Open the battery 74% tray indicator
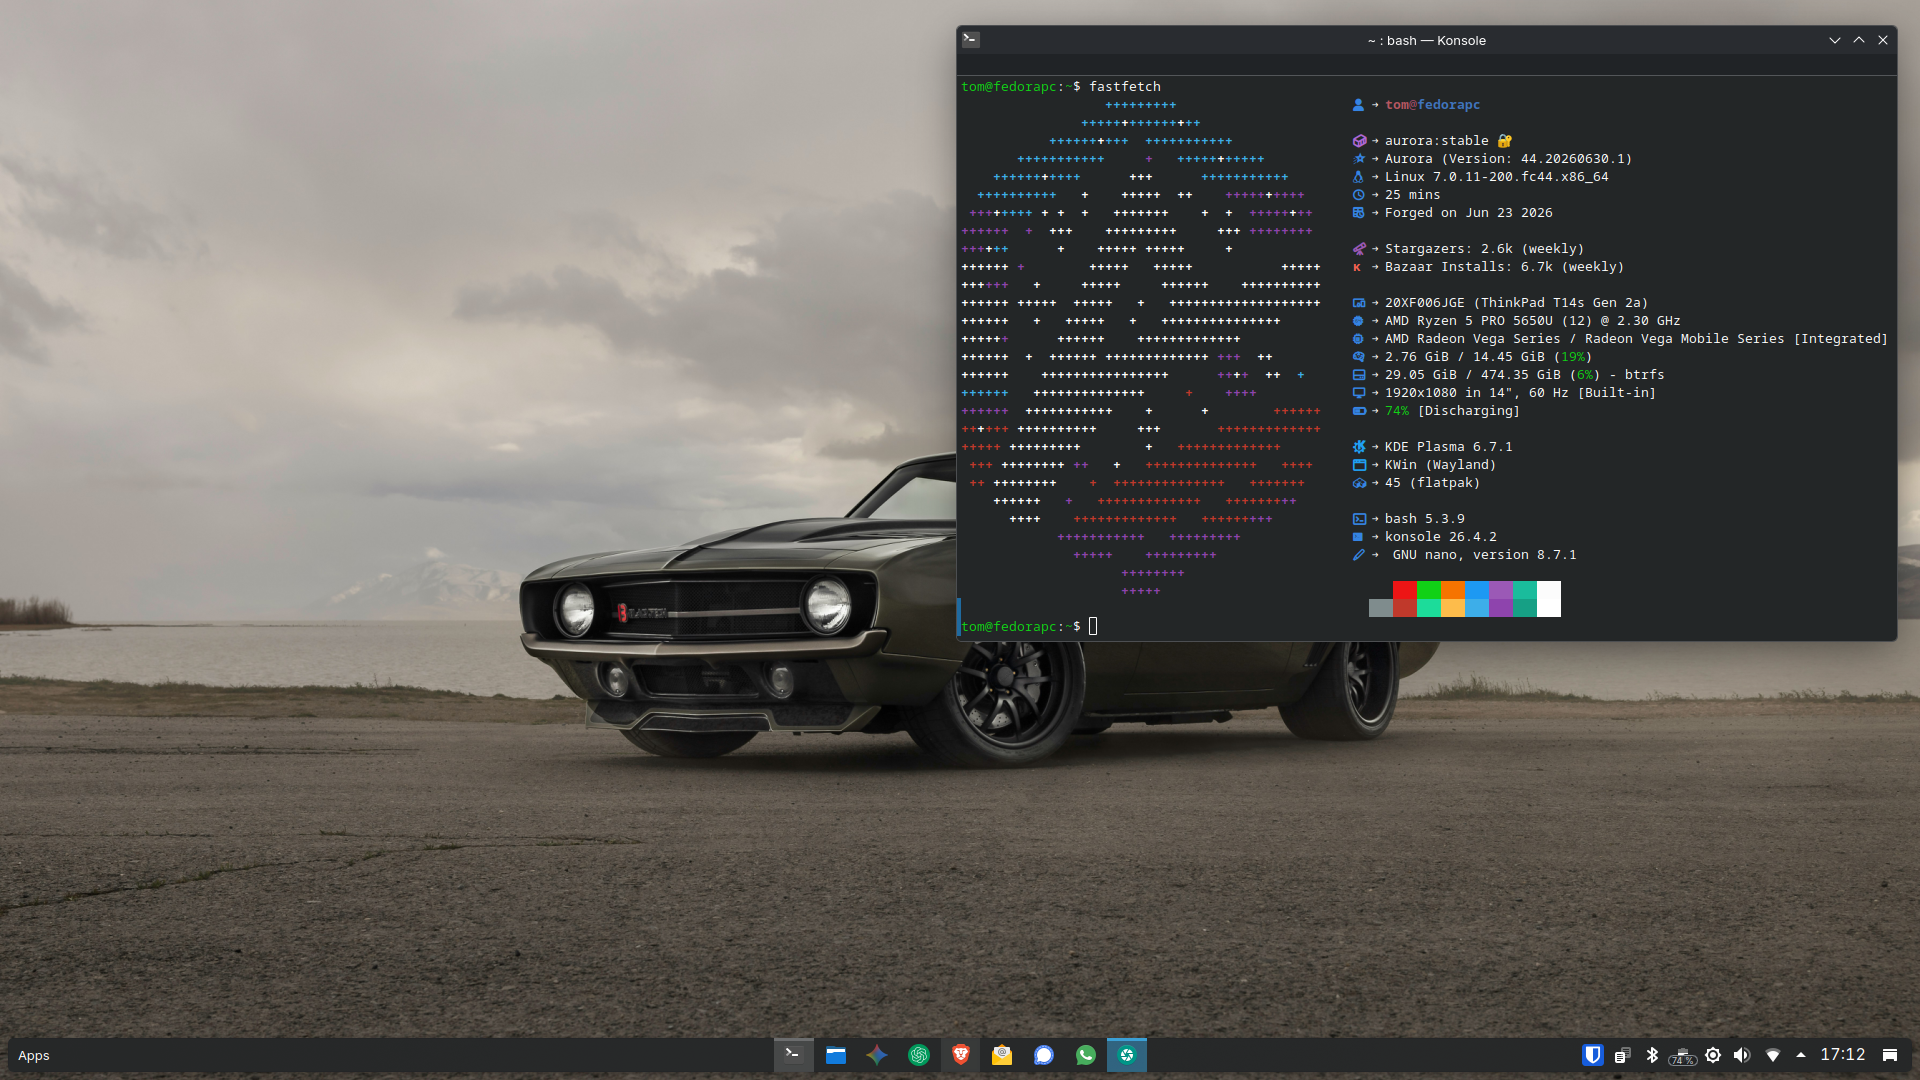The height and width of the screenshot is (1080, 1920). [1683, 1056]
